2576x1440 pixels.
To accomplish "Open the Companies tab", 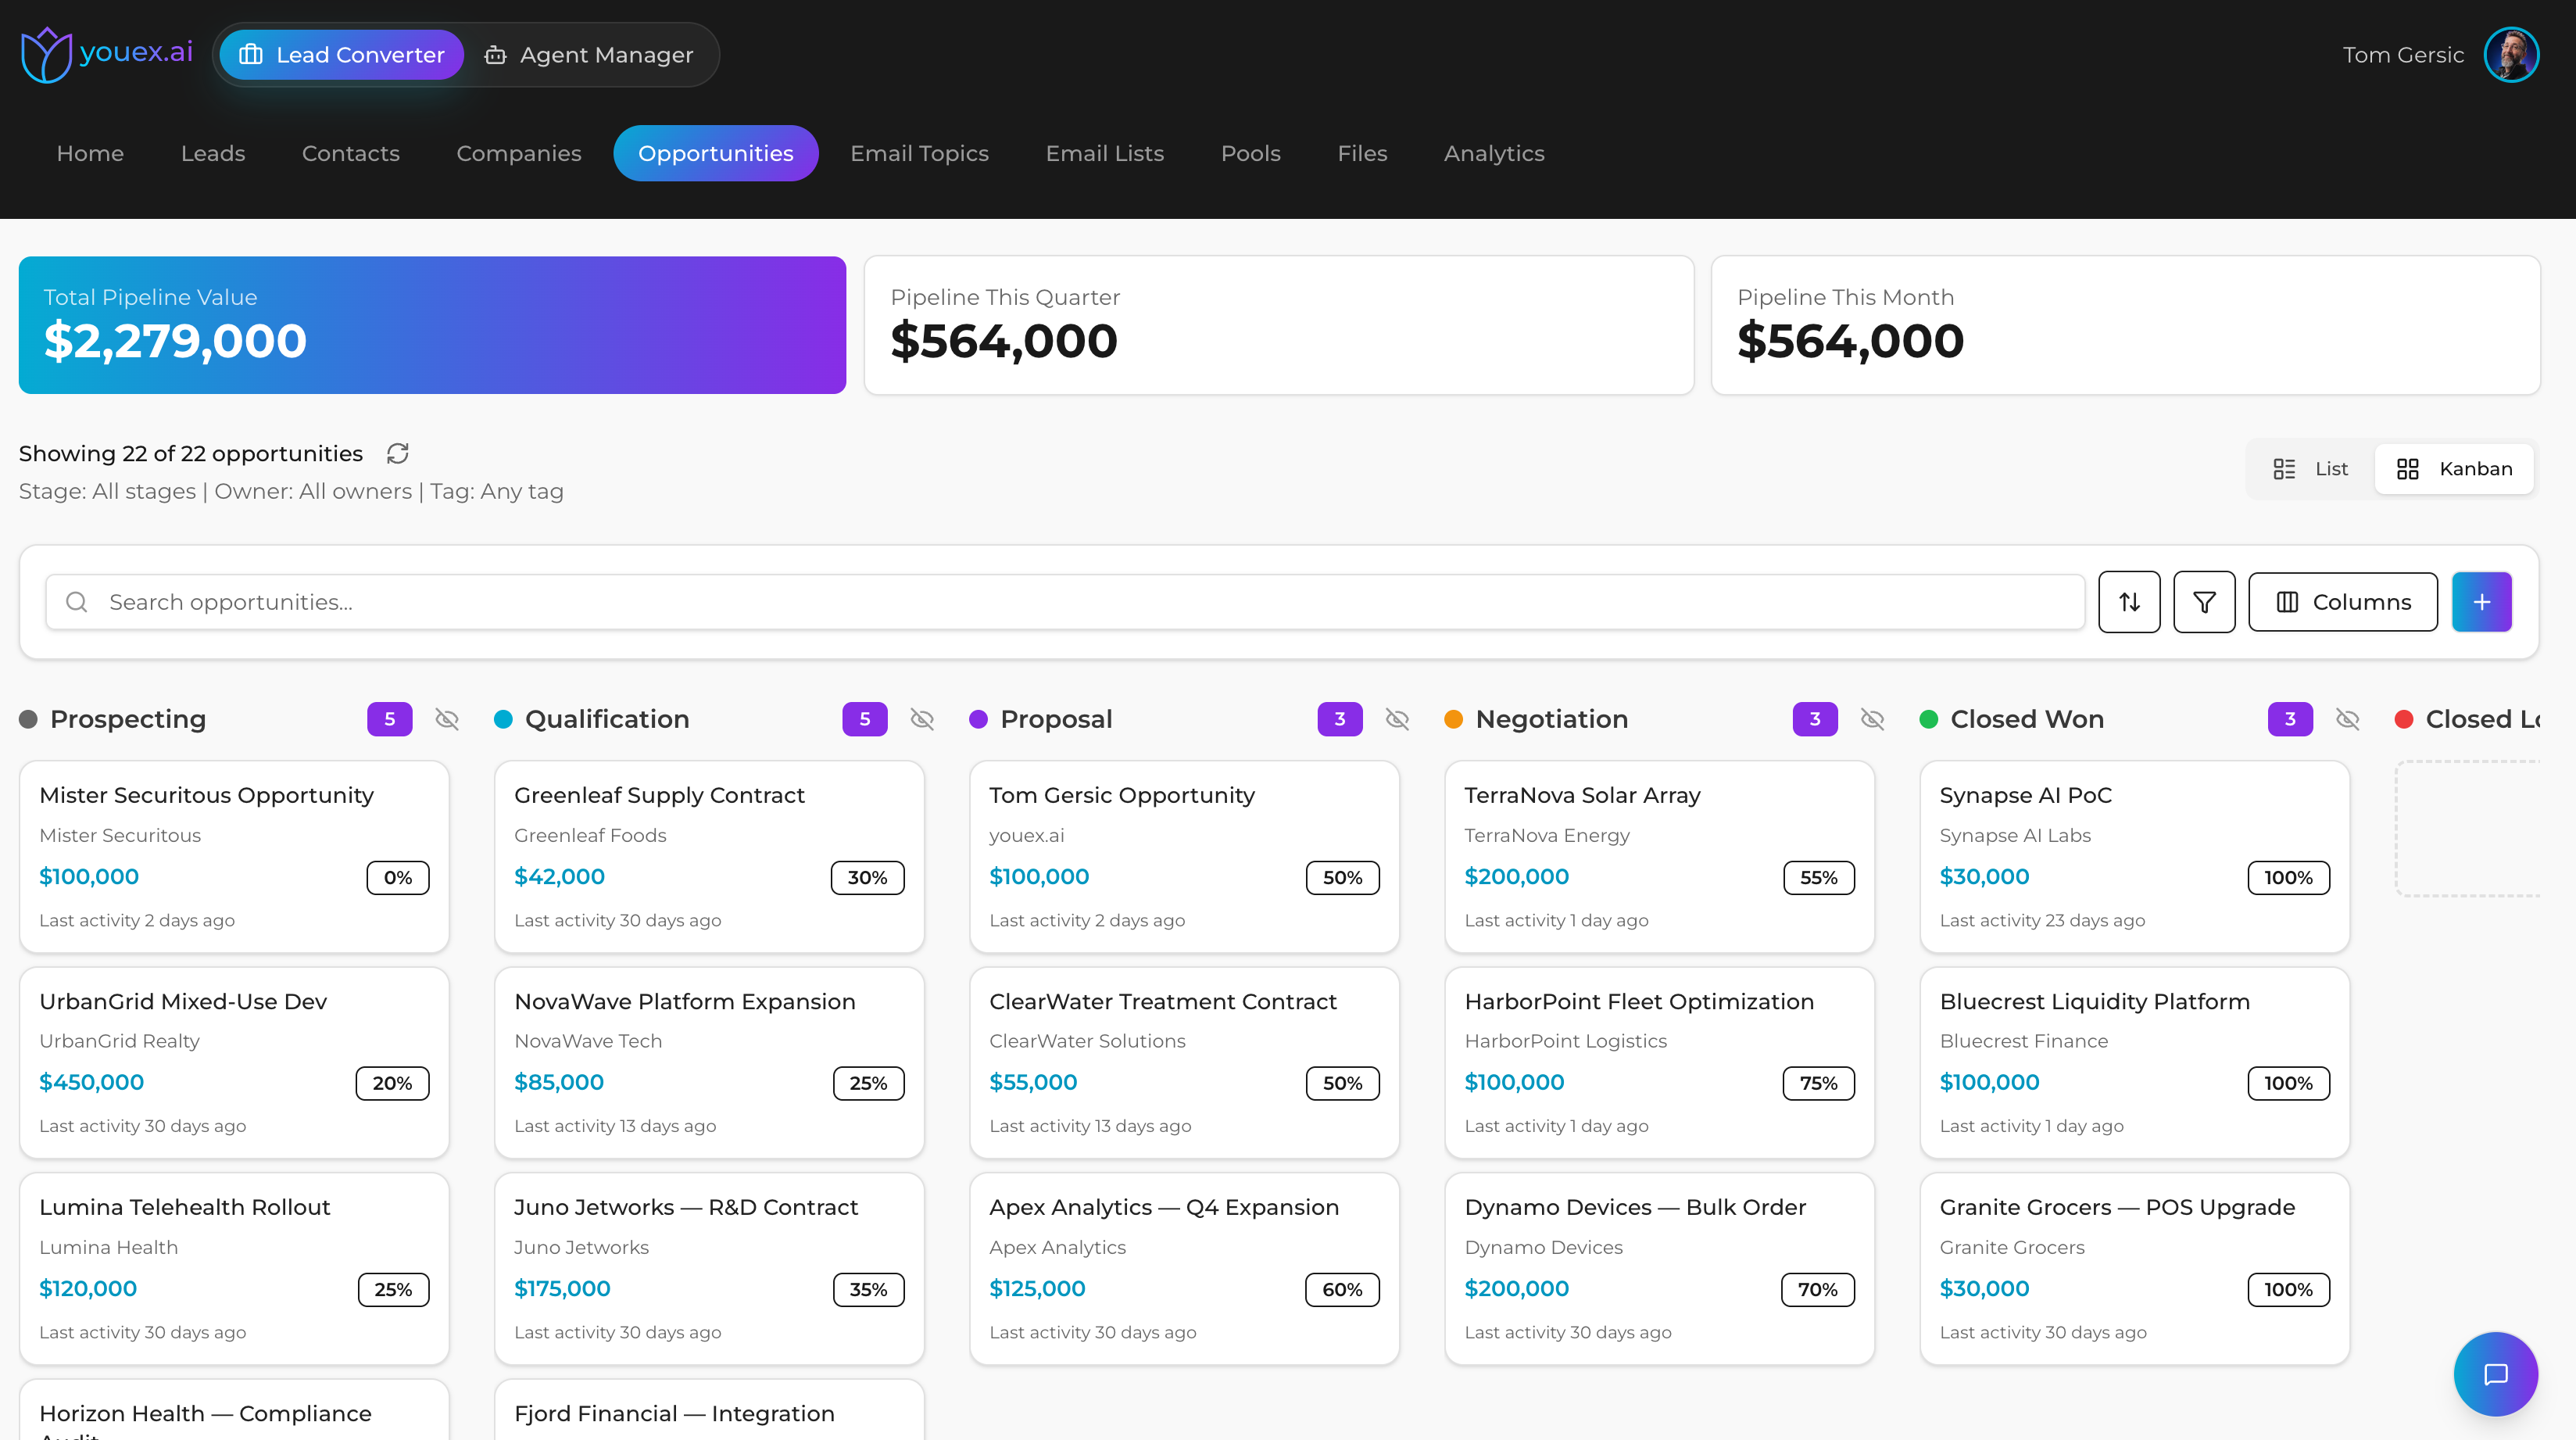I will click(x=519, y=153).
